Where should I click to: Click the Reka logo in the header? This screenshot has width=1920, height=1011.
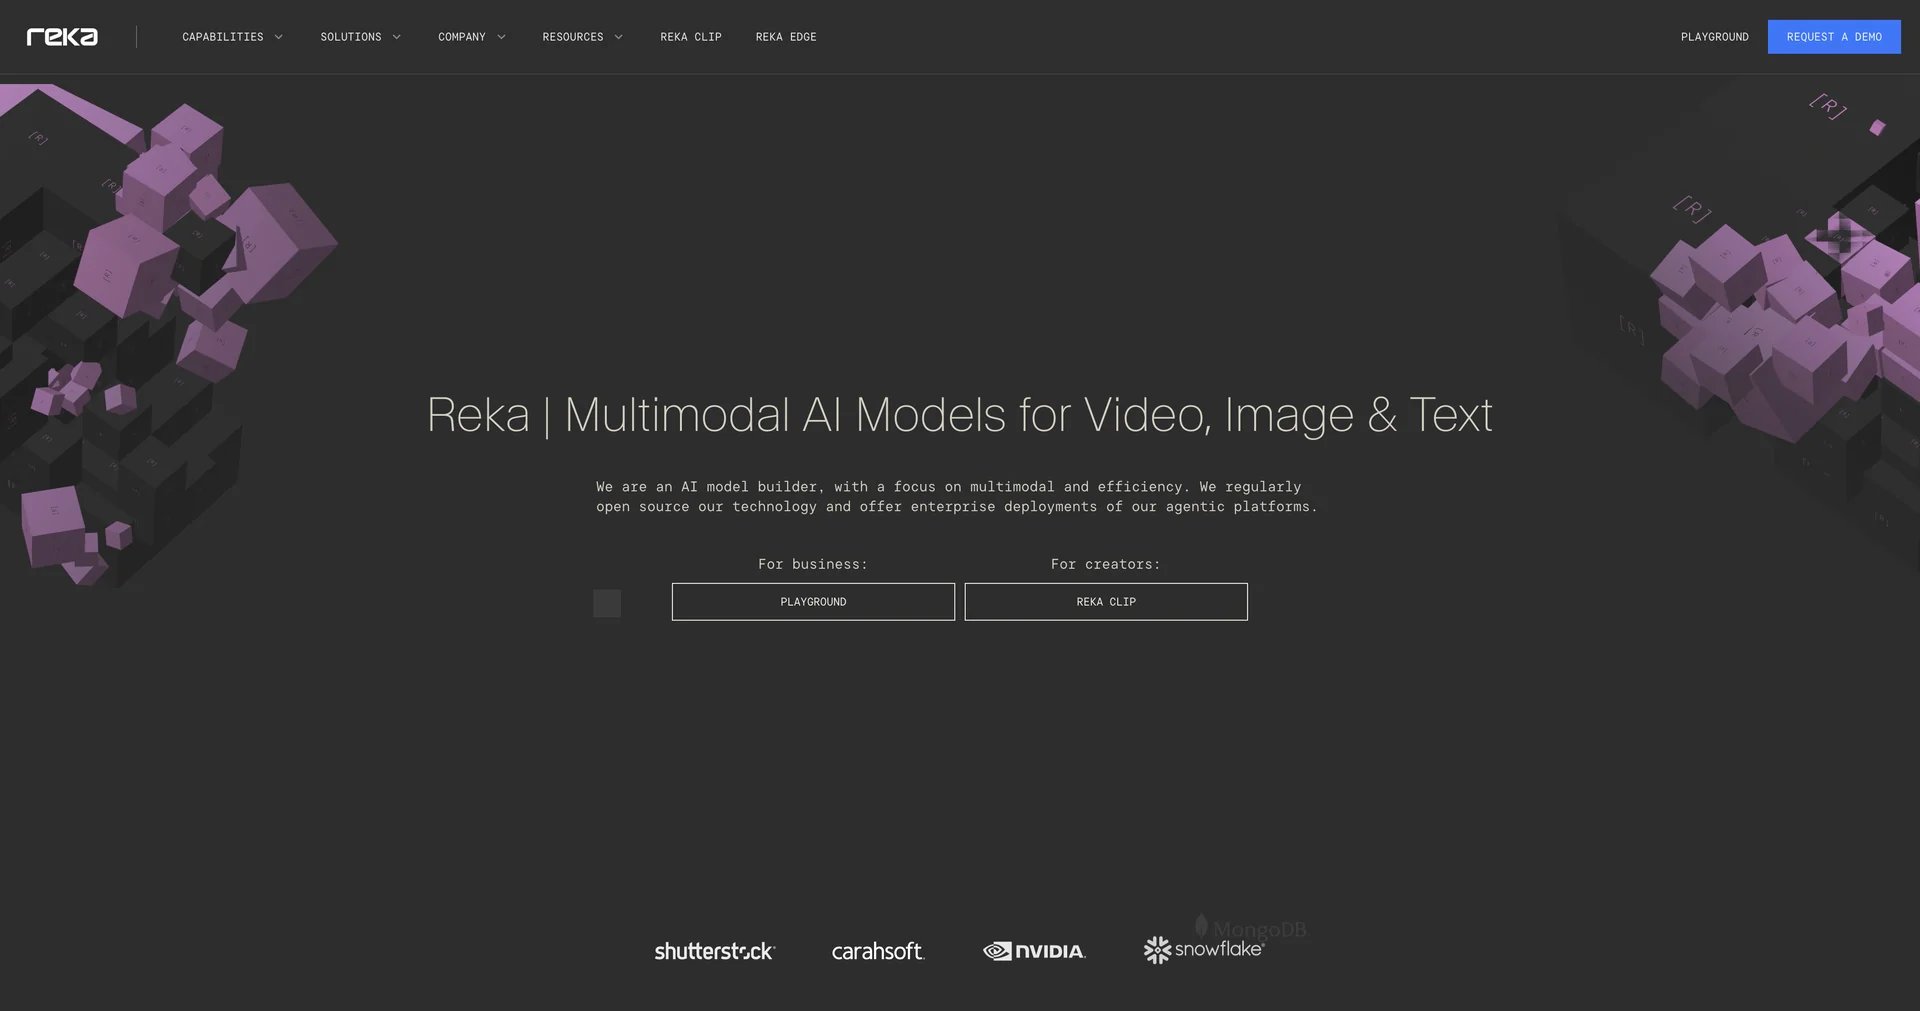click(62, 37)
